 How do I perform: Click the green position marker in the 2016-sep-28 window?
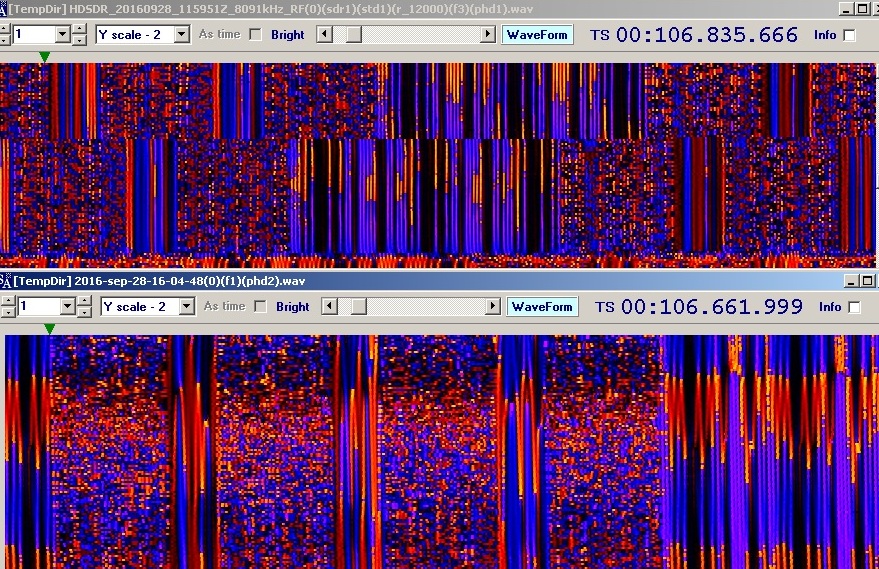pos(49,329)
